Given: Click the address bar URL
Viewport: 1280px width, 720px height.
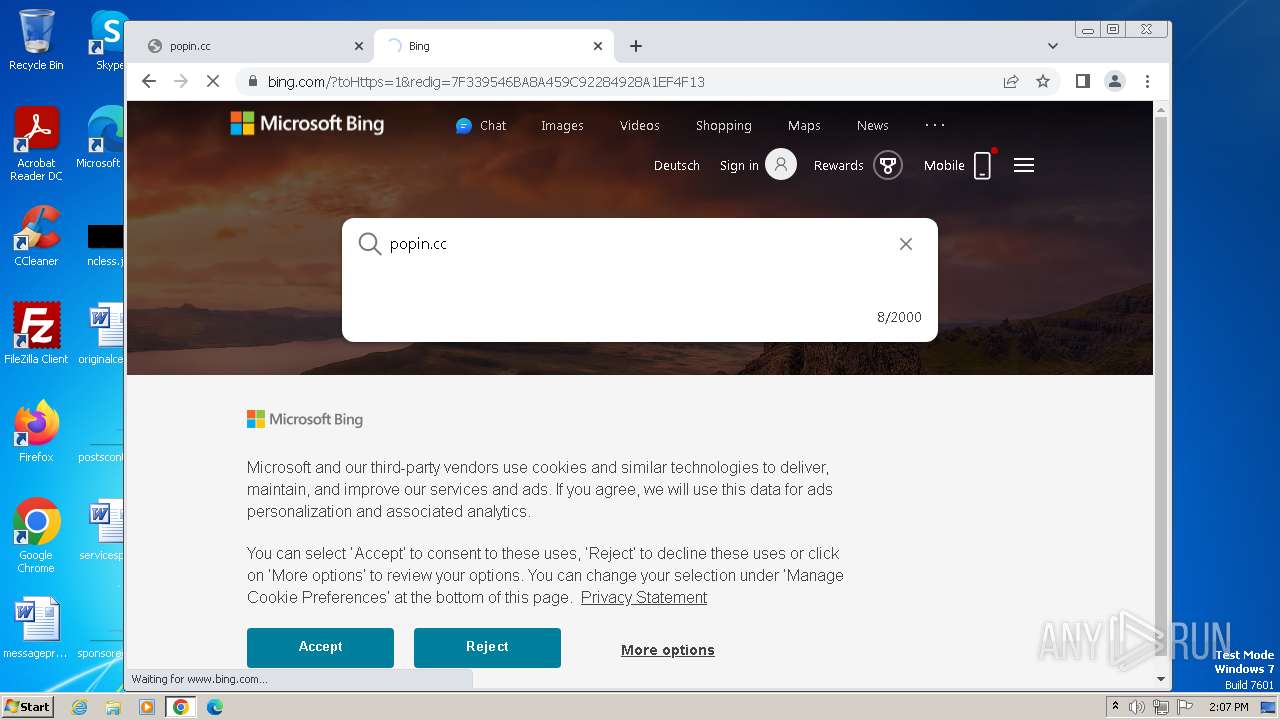Looking at the screenshot, I should [x=486, y=81].
